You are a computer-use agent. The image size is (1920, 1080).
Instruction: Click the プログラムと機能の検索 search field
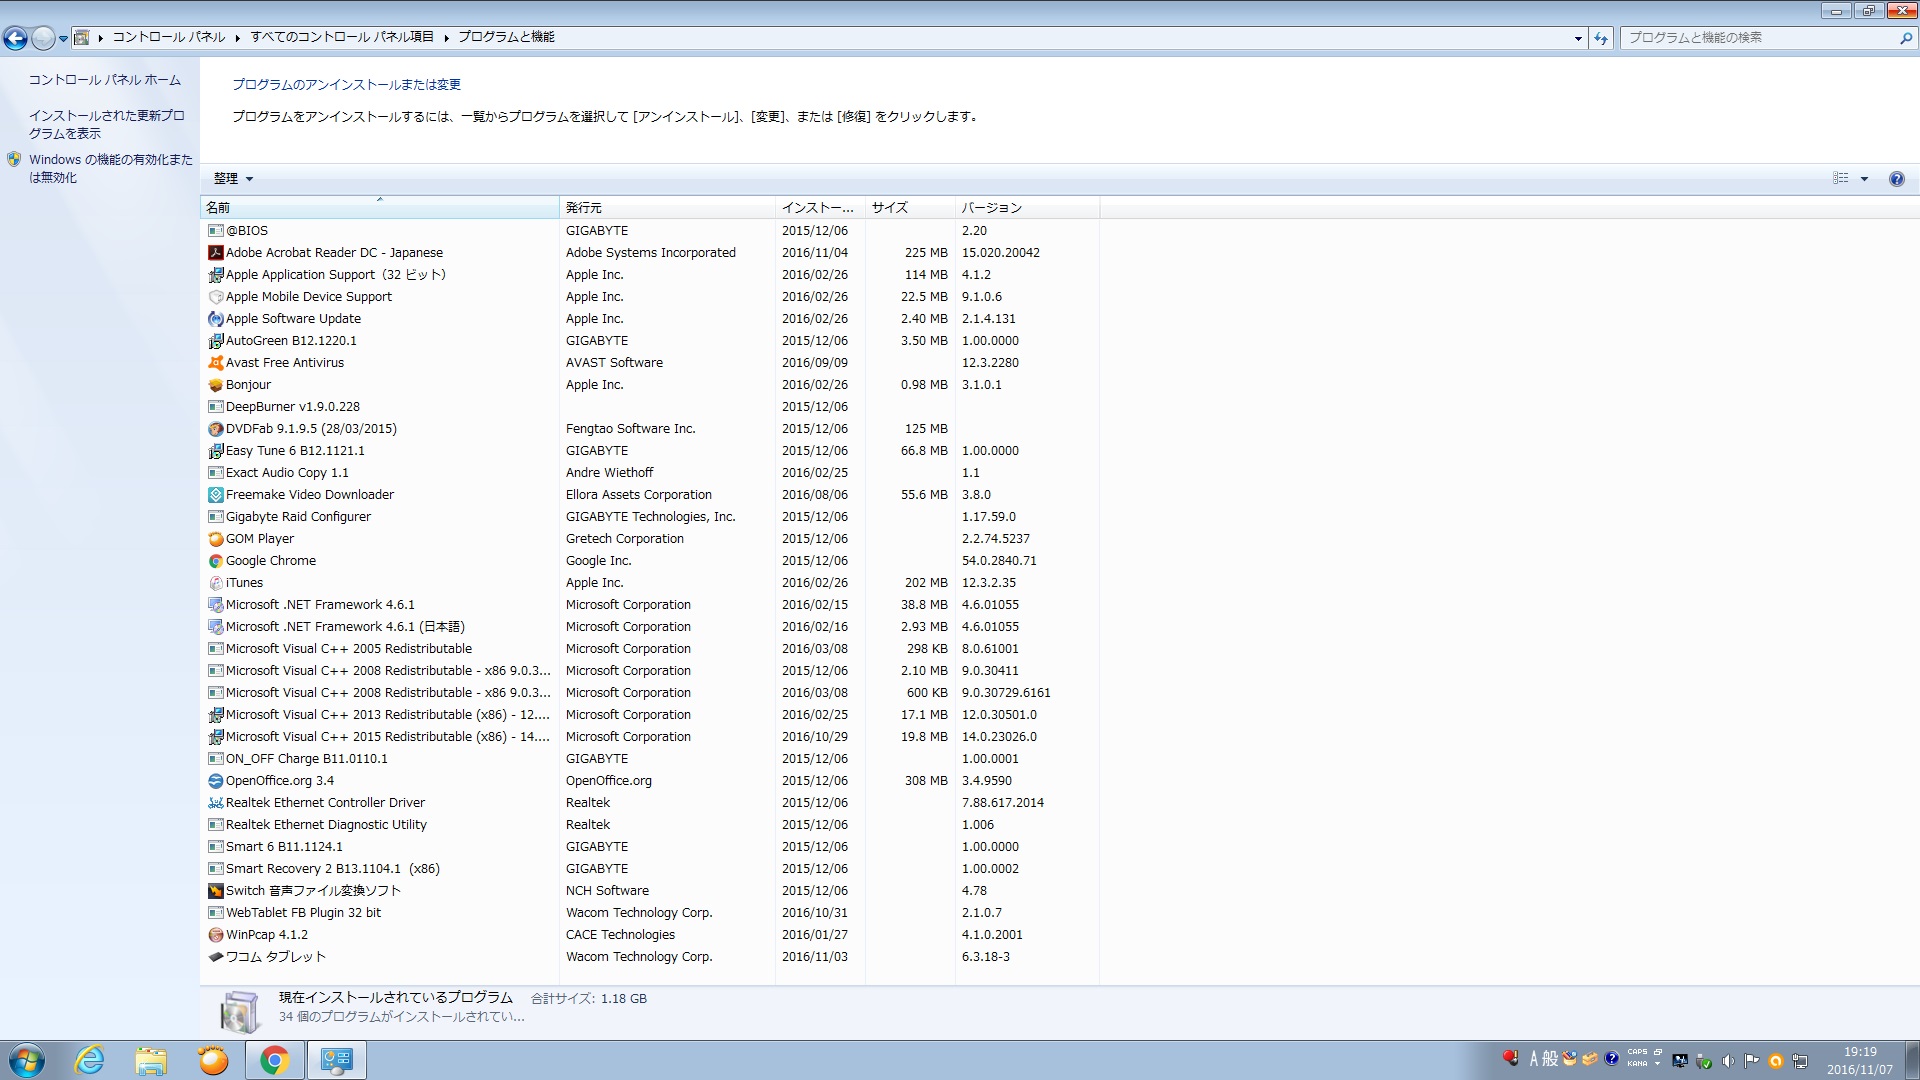click(x=1760, y=38)
